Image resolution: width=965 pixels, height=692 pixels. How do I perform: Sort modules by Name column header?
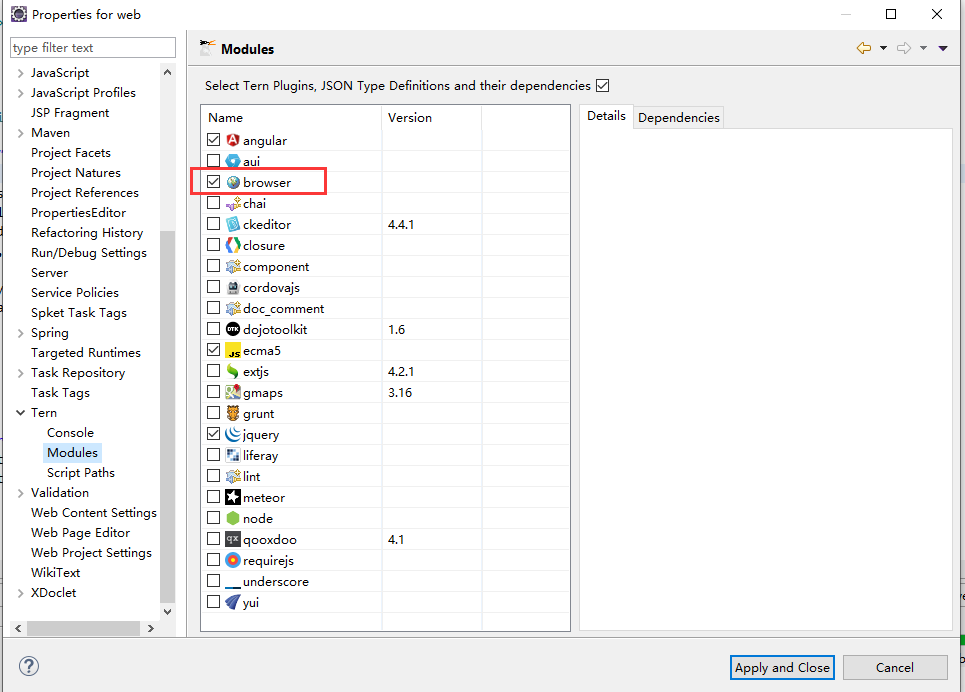click(291, 118)
